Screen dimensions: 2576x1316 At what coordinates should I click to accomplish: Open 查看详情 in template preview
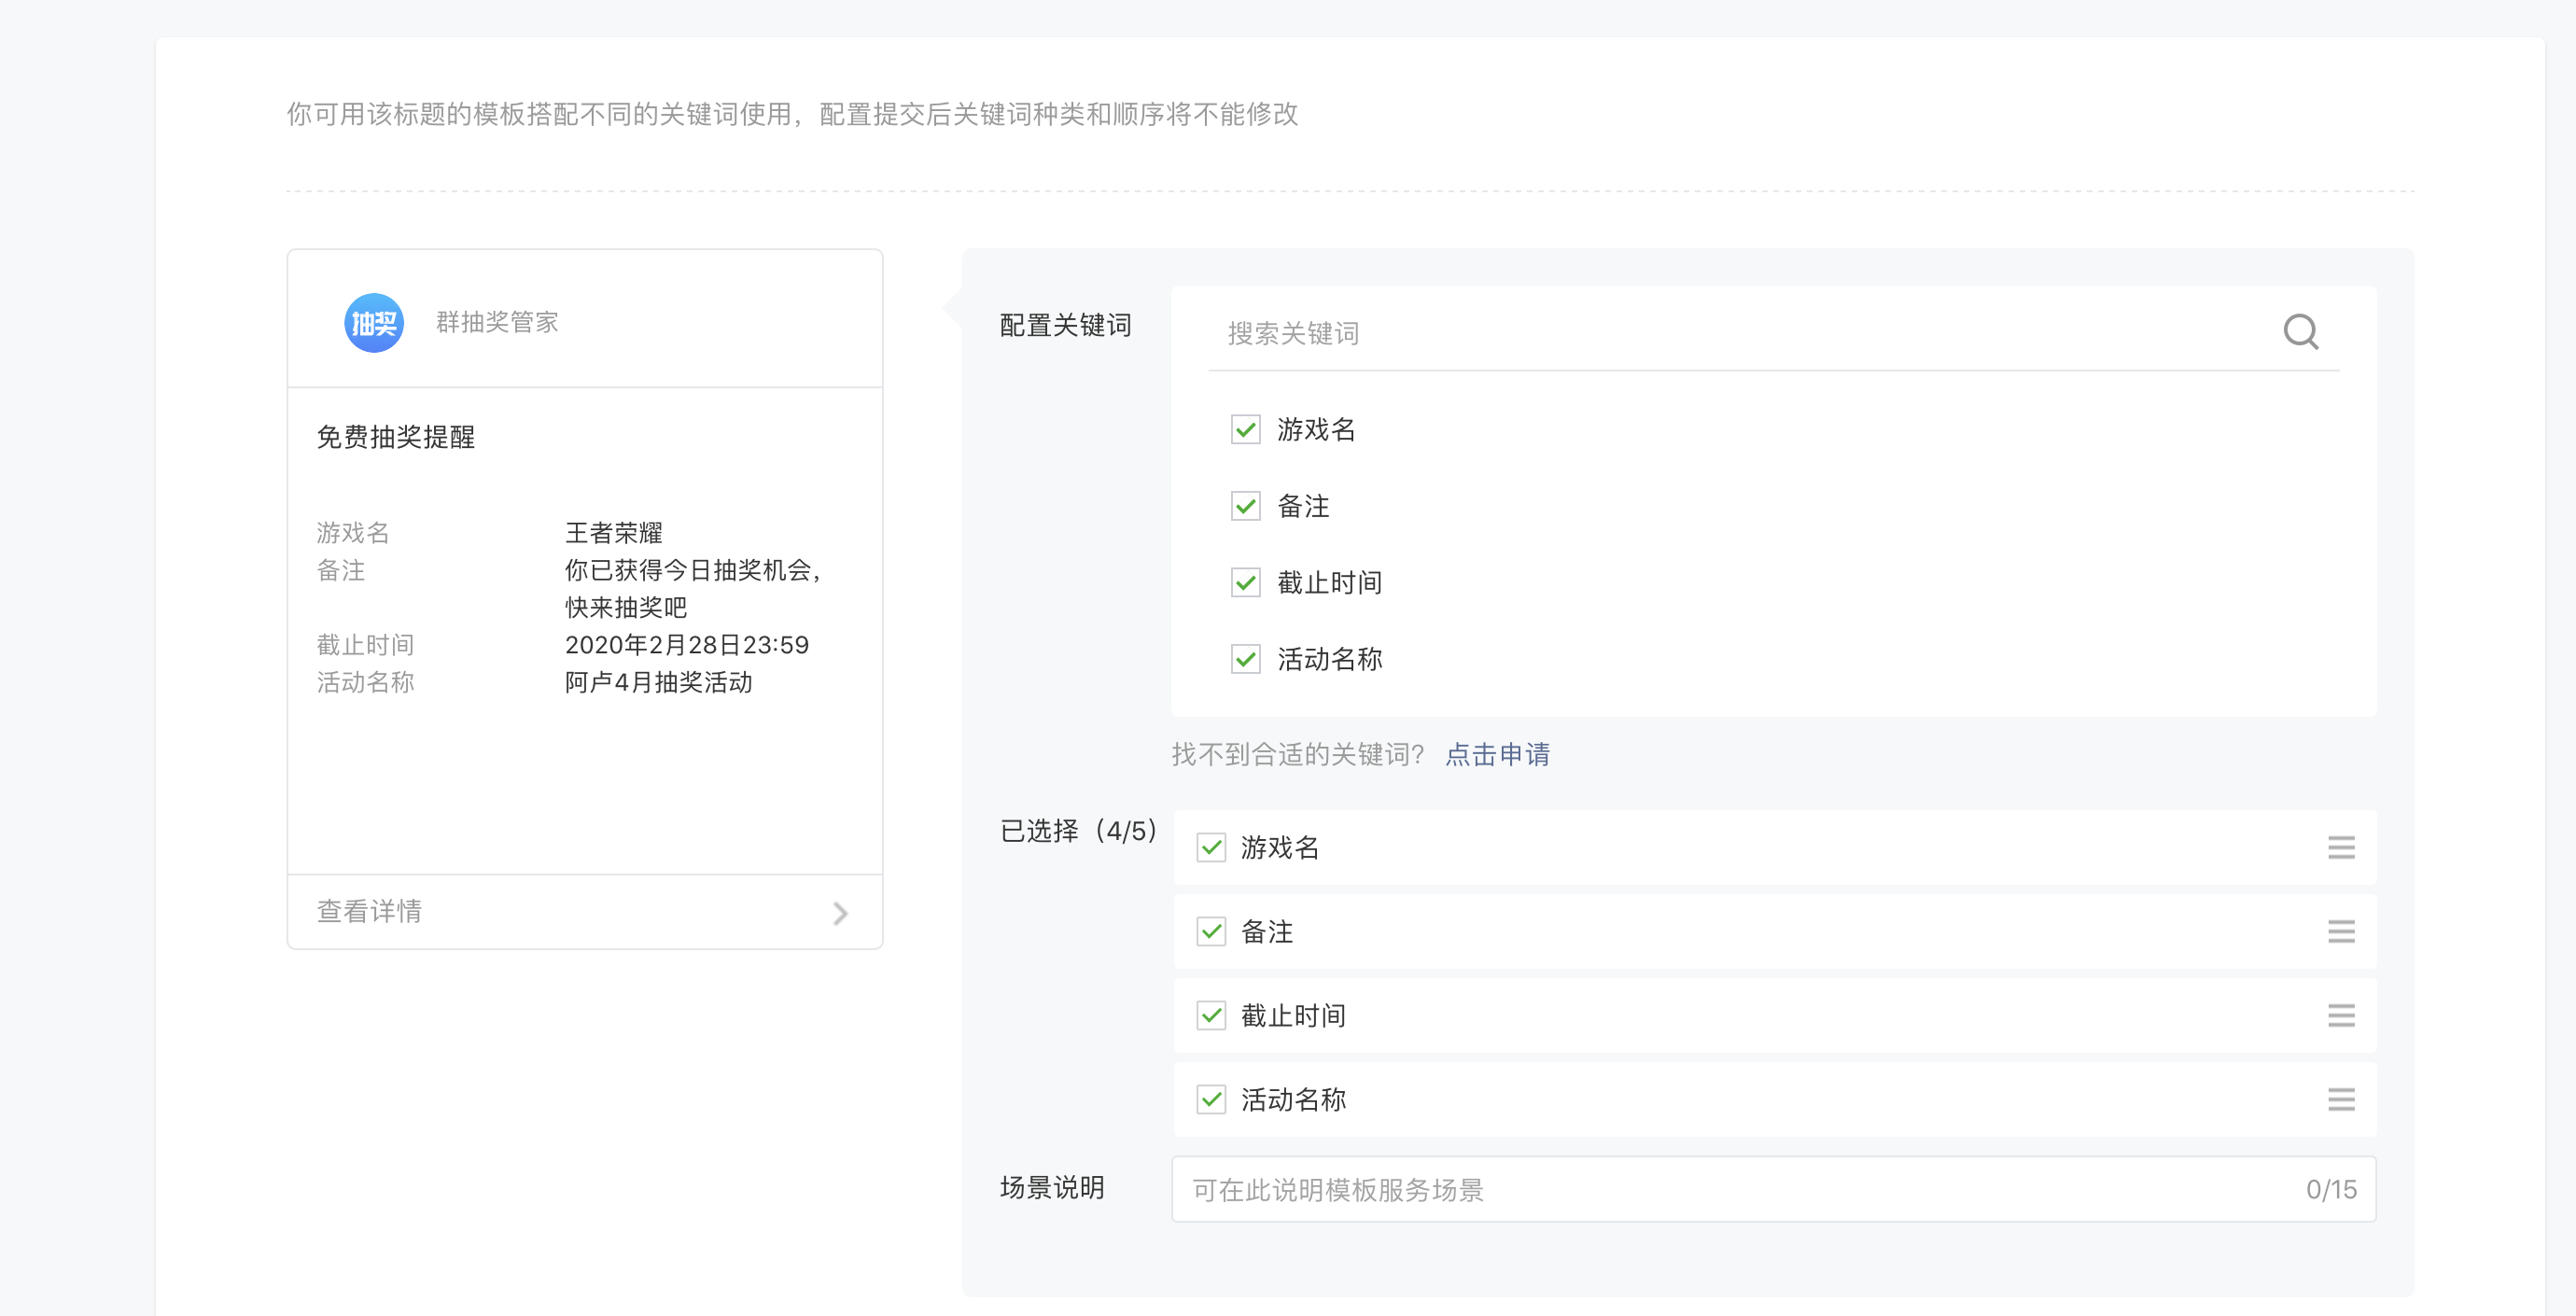[x=370, y=911]
